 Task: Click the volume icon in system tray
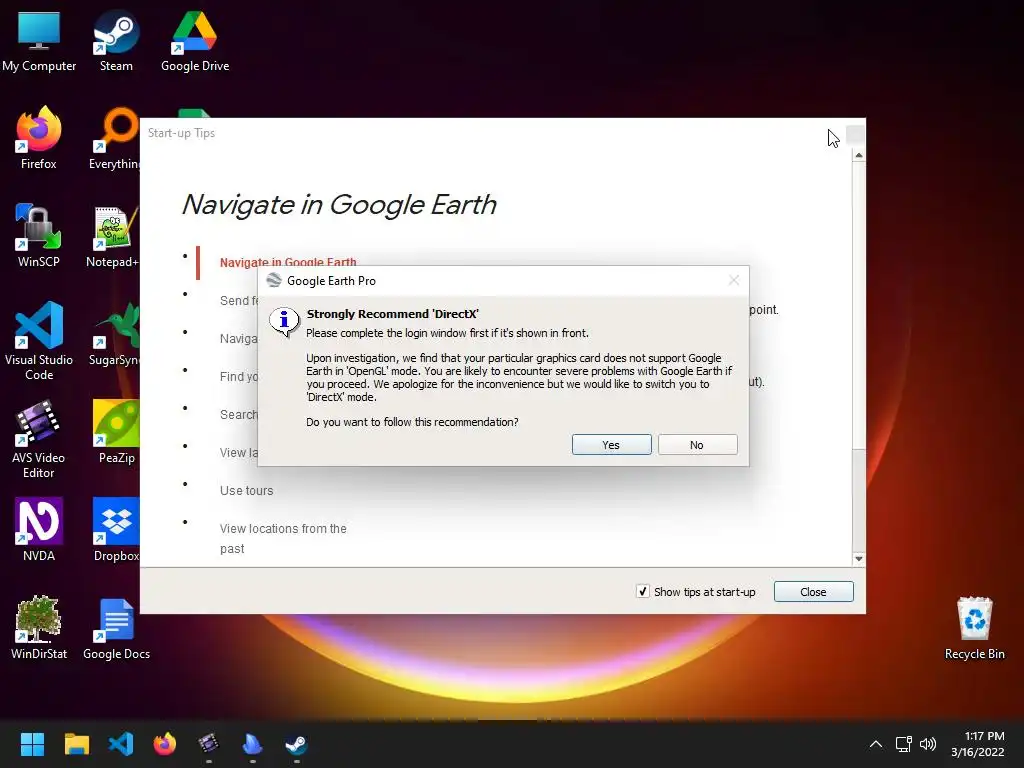(927, 744)
